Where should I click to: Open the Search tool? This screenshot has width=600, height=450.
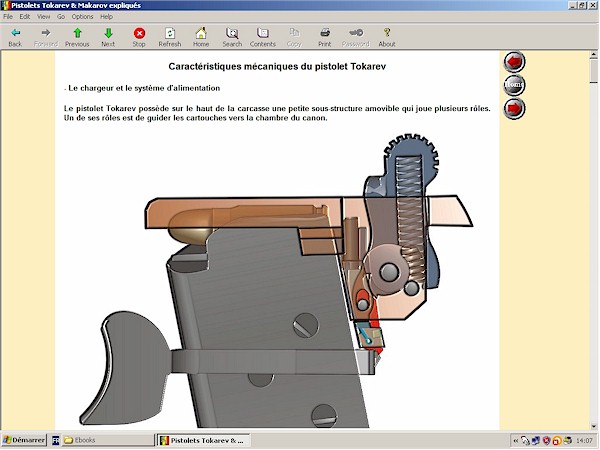tap(232, 37)
